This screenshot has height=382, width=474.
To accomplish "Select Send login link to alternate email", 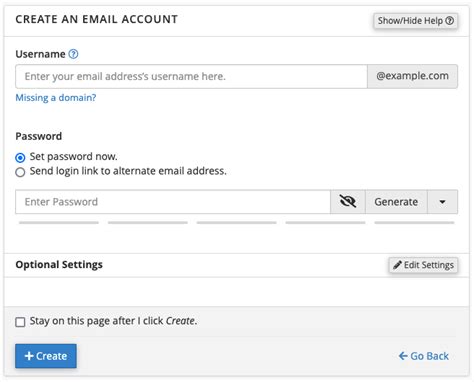I will tap(20, 172).
